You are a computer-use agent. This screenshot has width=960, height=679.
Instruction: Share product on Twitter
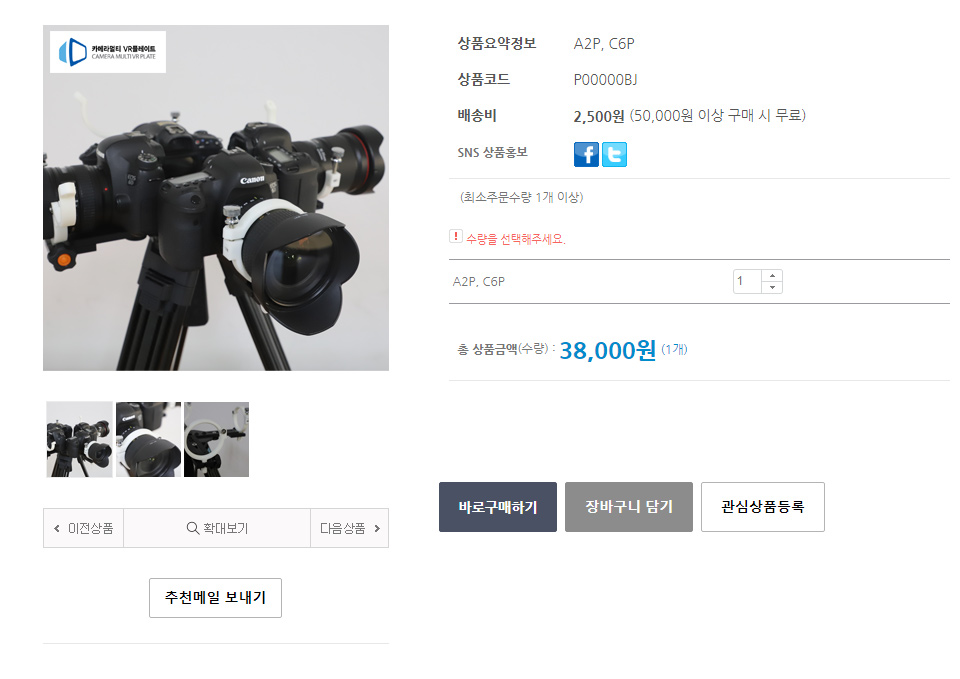point(614,154)
